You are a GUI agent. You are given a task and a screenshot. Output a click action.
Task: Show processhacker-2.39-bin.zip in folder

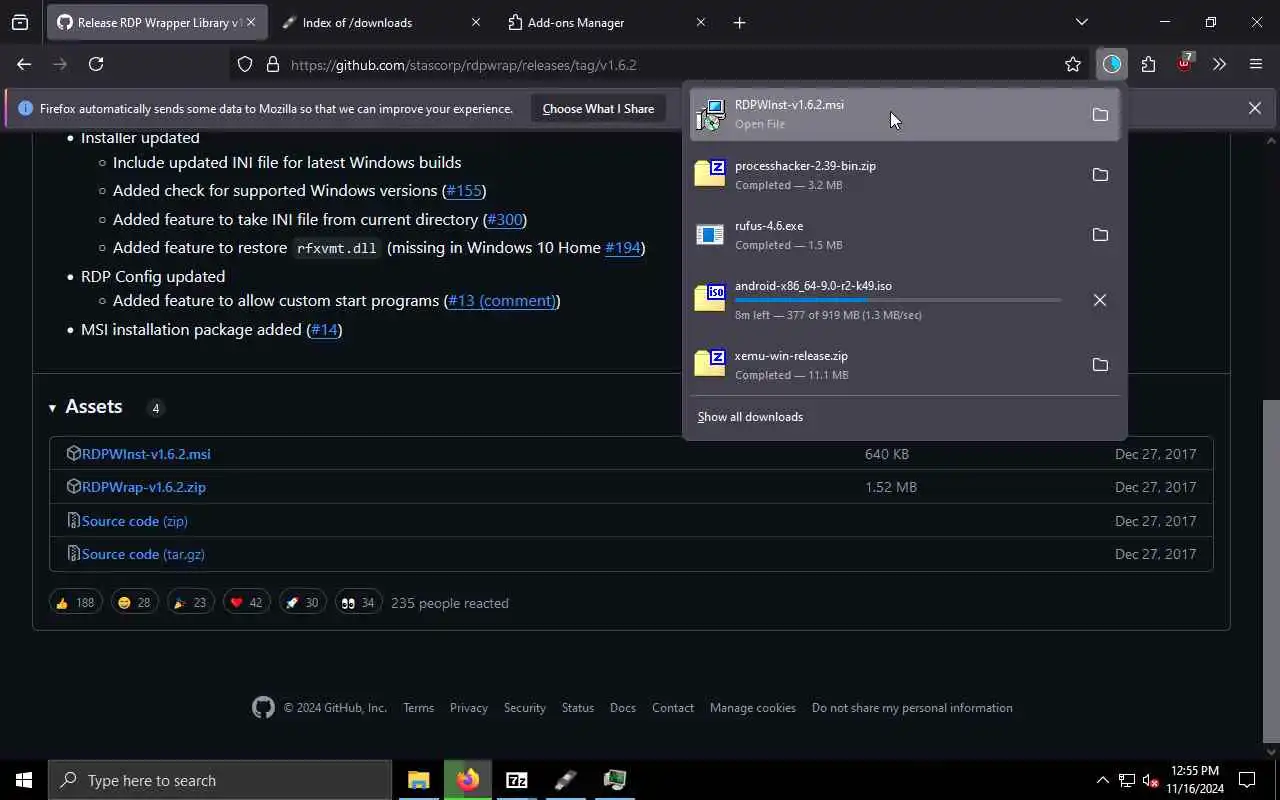1100,174
